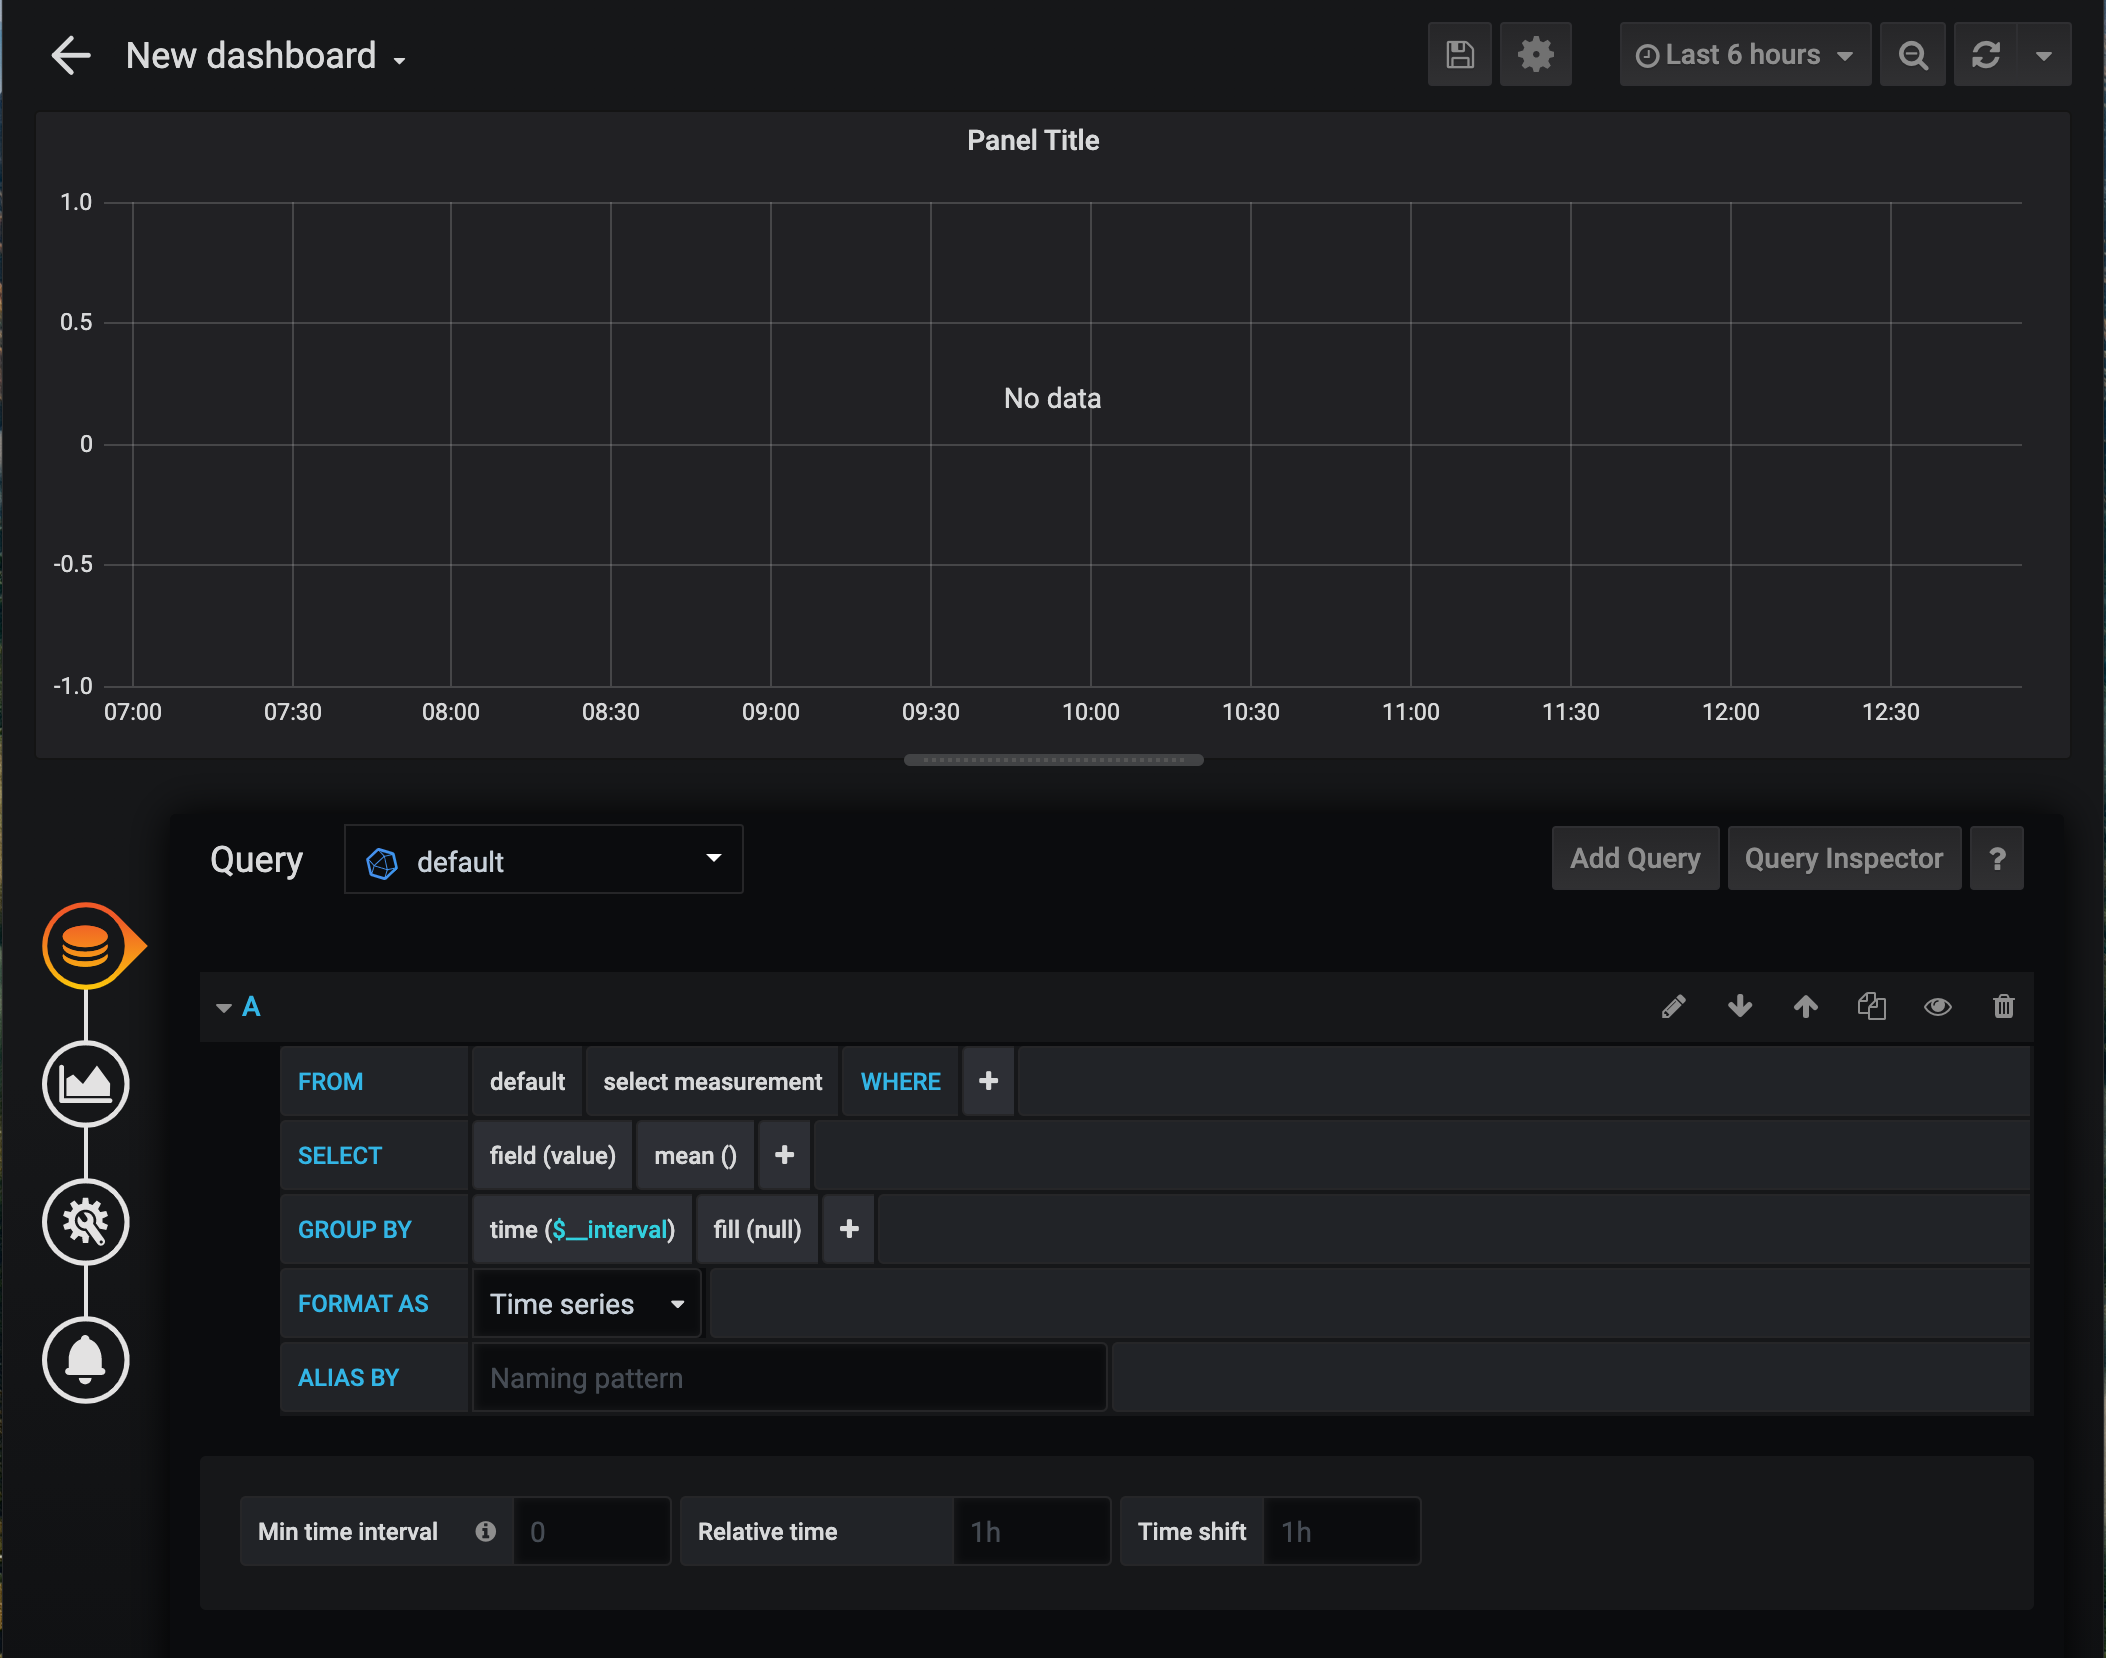Open the default data source dropdown
Viewport: 2106px width, 1658px height.
click(x=543, y=860)
